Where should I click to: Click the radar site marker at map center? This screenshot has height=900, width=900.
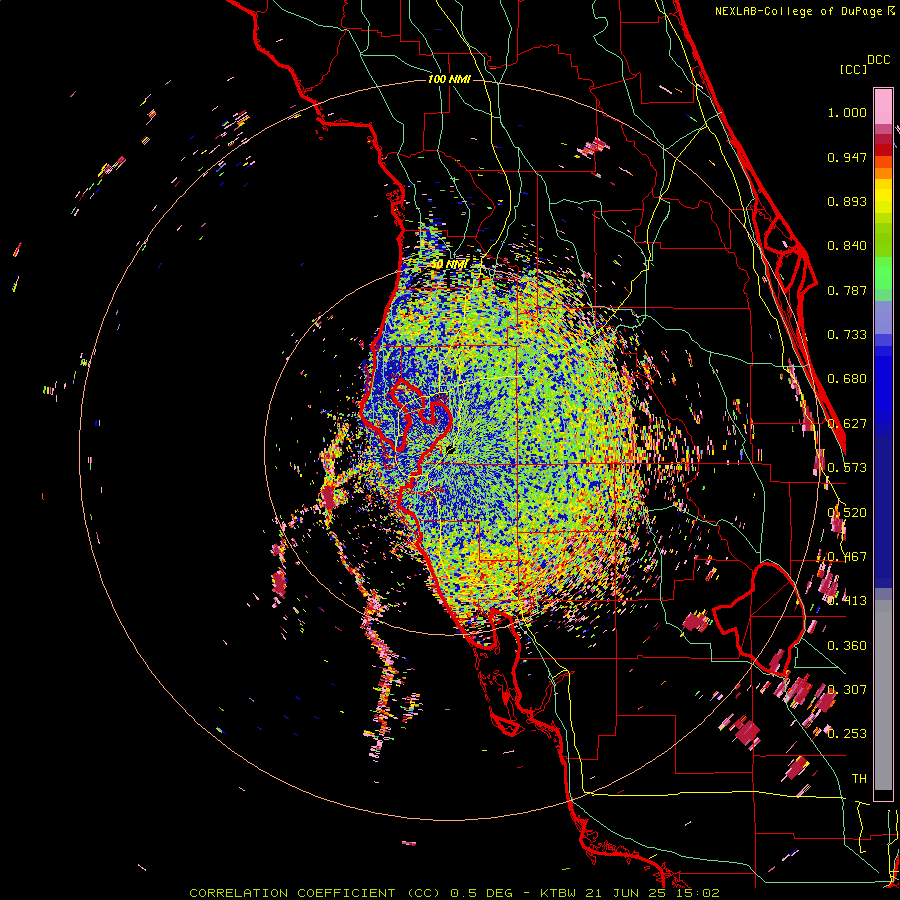(x=449, y=449)
